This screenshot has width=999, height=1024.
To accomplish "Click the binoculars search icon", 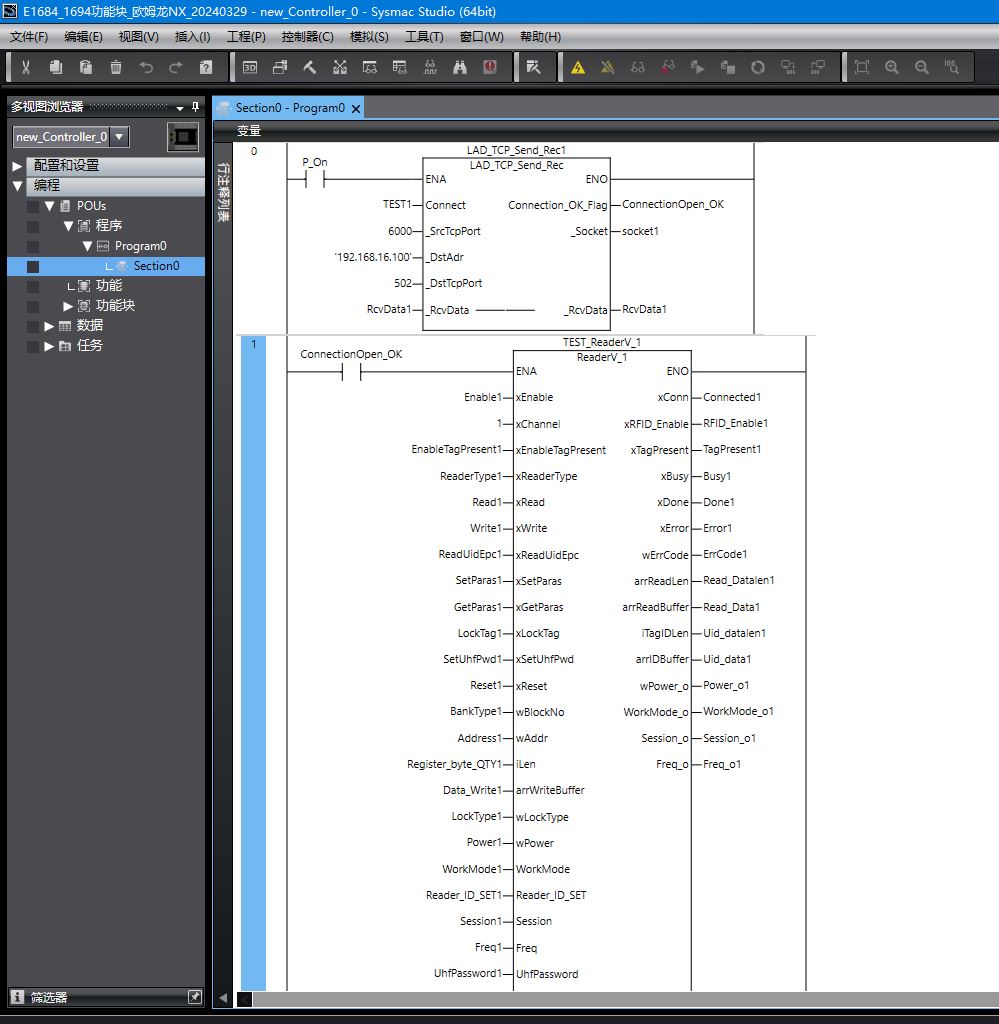I will [460, 67].
